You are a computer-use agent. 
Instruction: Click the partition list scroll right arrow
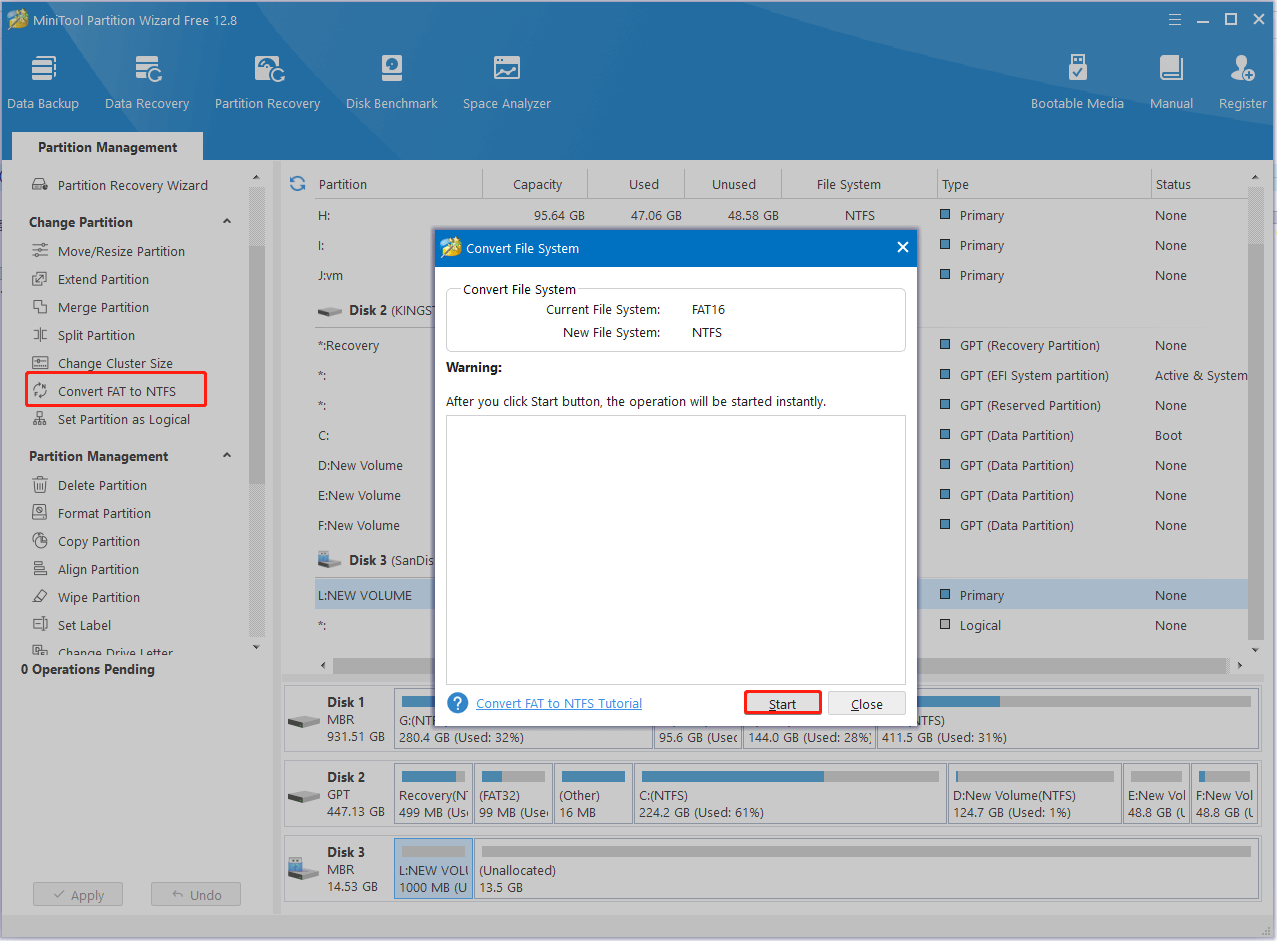pos(1240,665)
